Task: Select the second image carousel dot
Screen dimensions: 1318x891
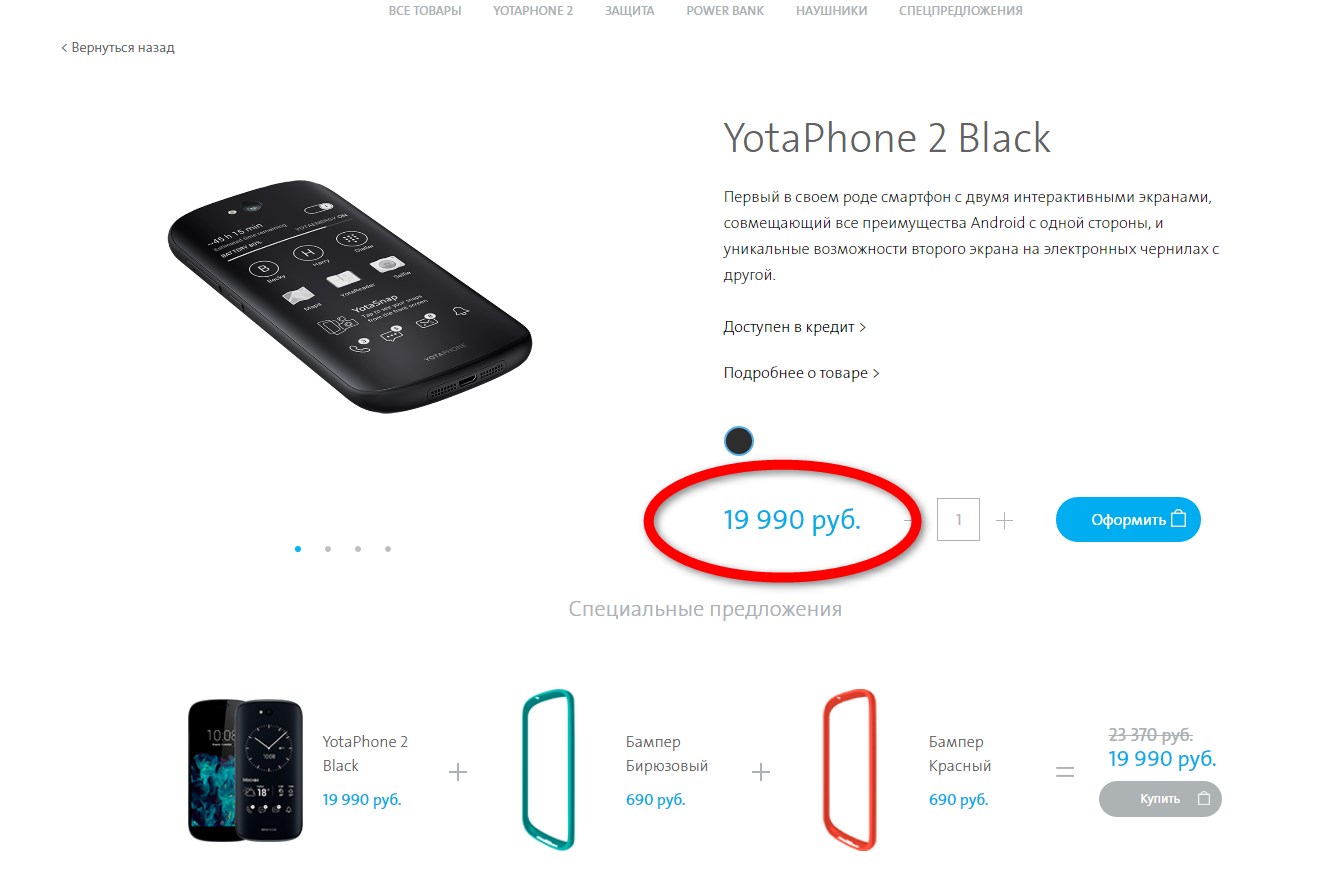Action: [328, 549]
